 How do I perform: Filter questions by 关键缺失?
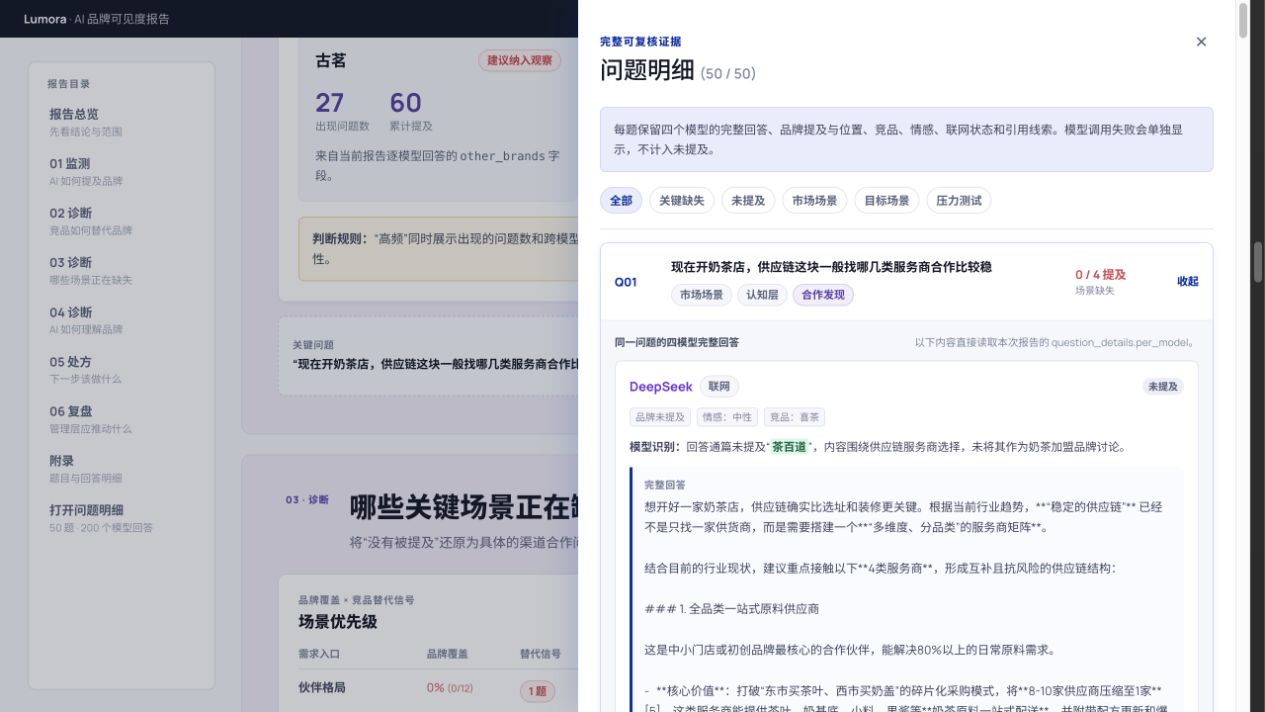[682, 200]
